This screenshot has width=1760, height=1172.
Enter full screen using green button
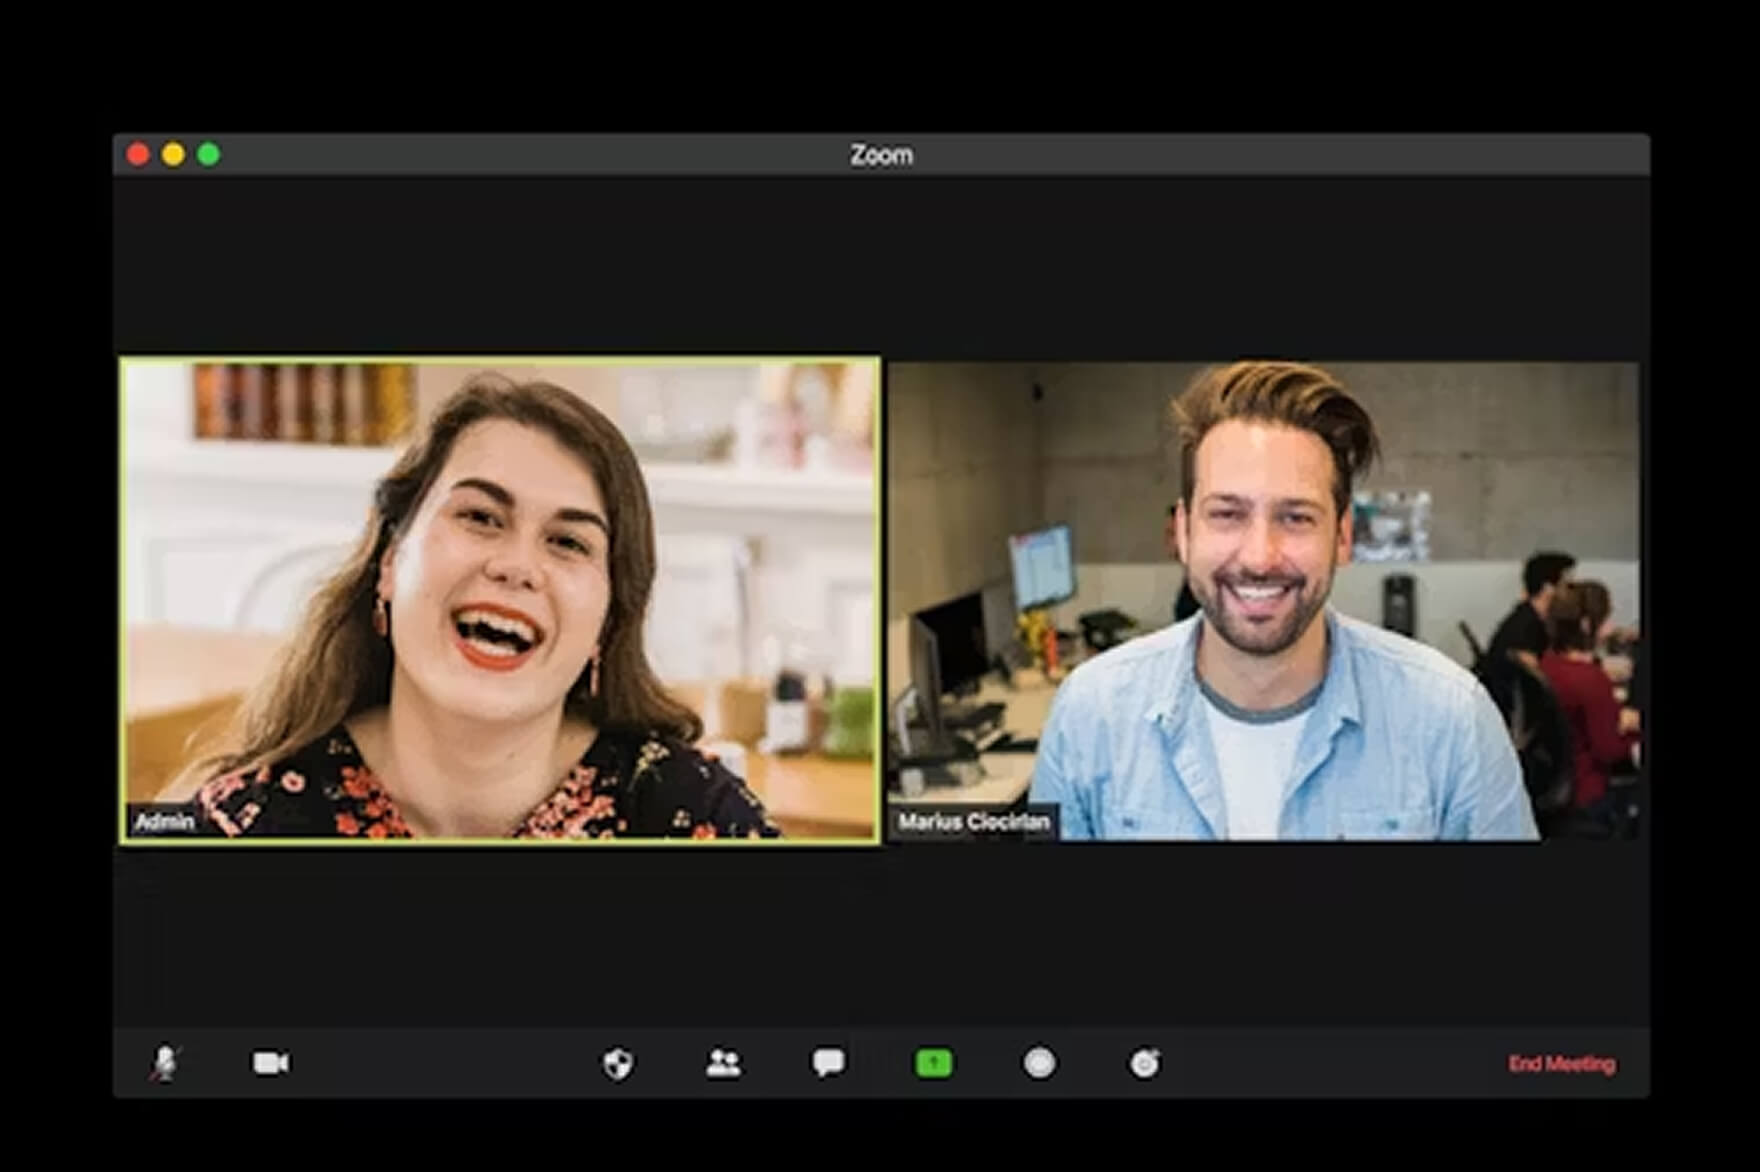point(208,155)
